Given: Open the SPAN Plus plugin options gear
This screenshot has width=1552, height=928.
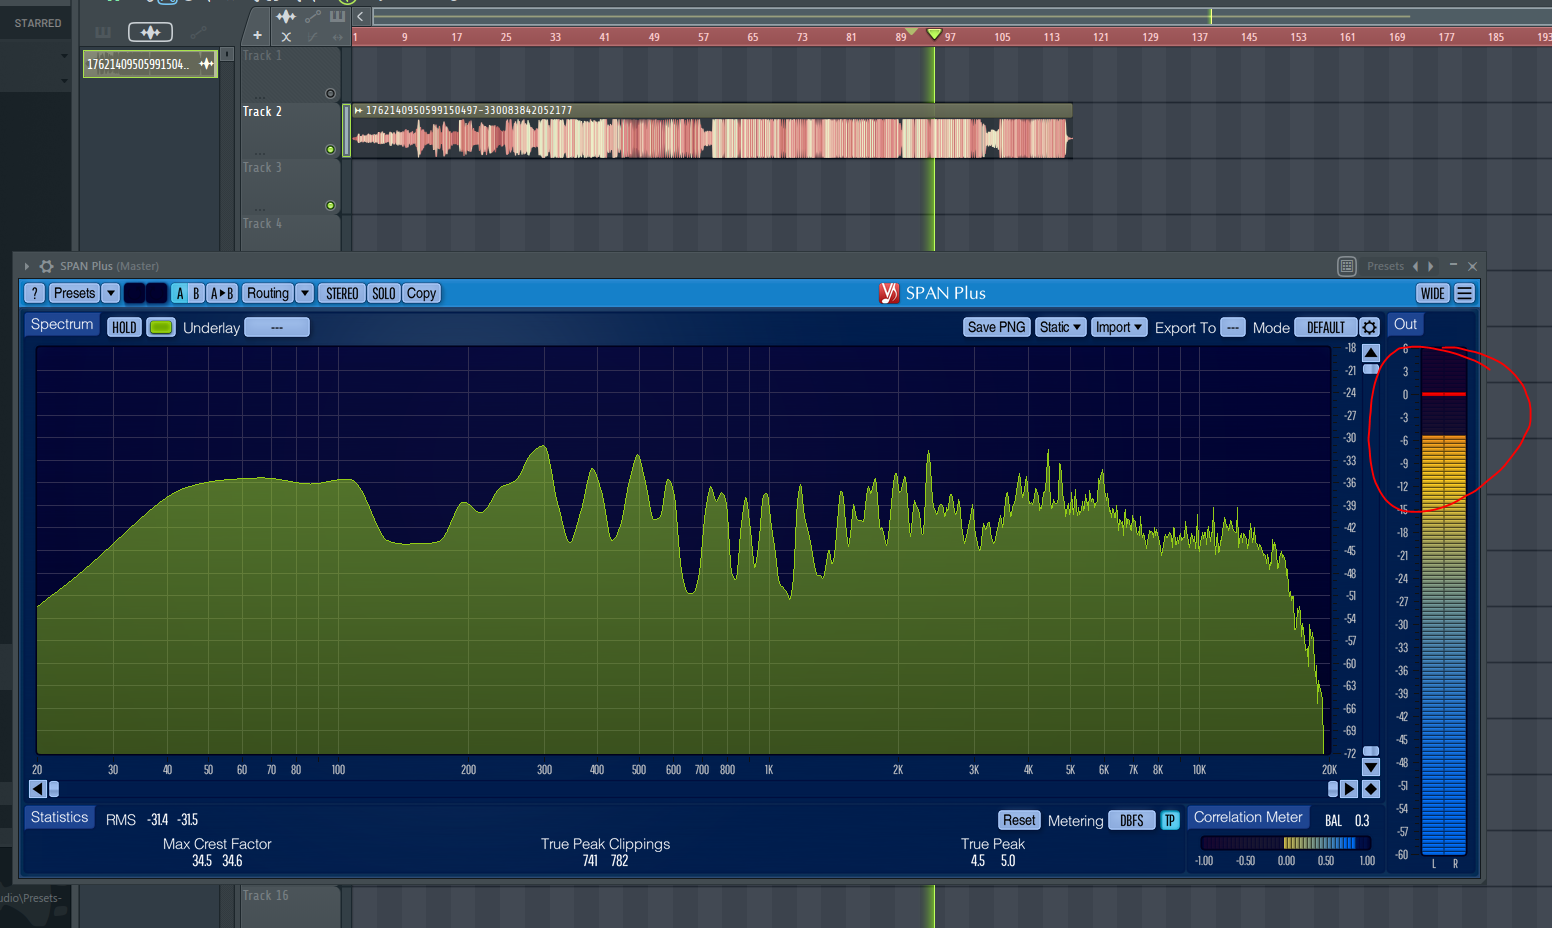Looking at the screenshot, I should pos(46,266).
